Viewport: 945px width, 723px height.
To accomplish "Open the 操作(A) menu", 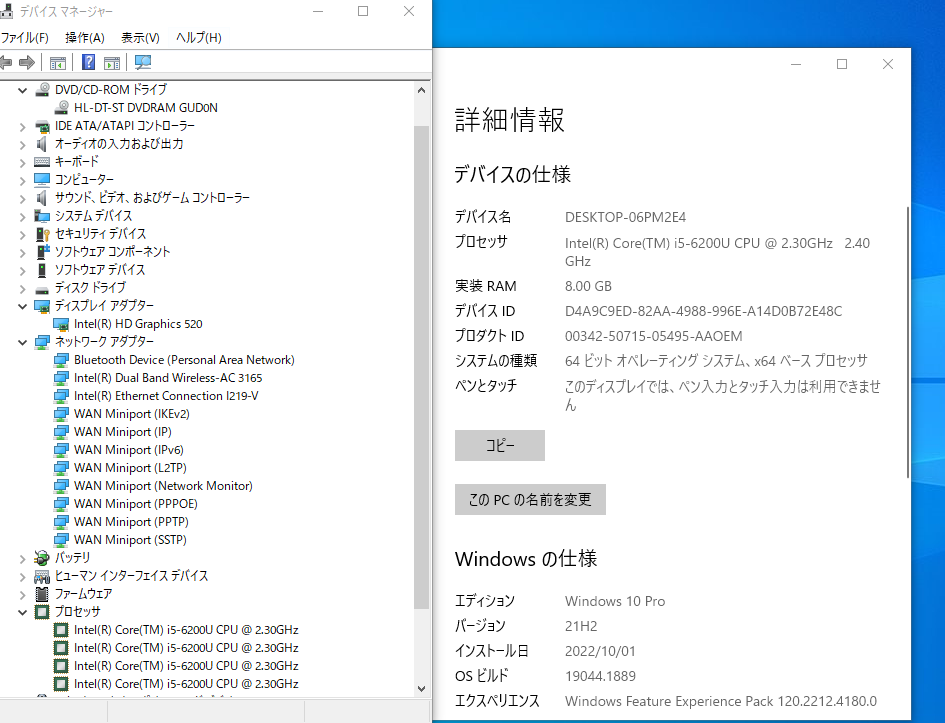I will pos(85,37).
